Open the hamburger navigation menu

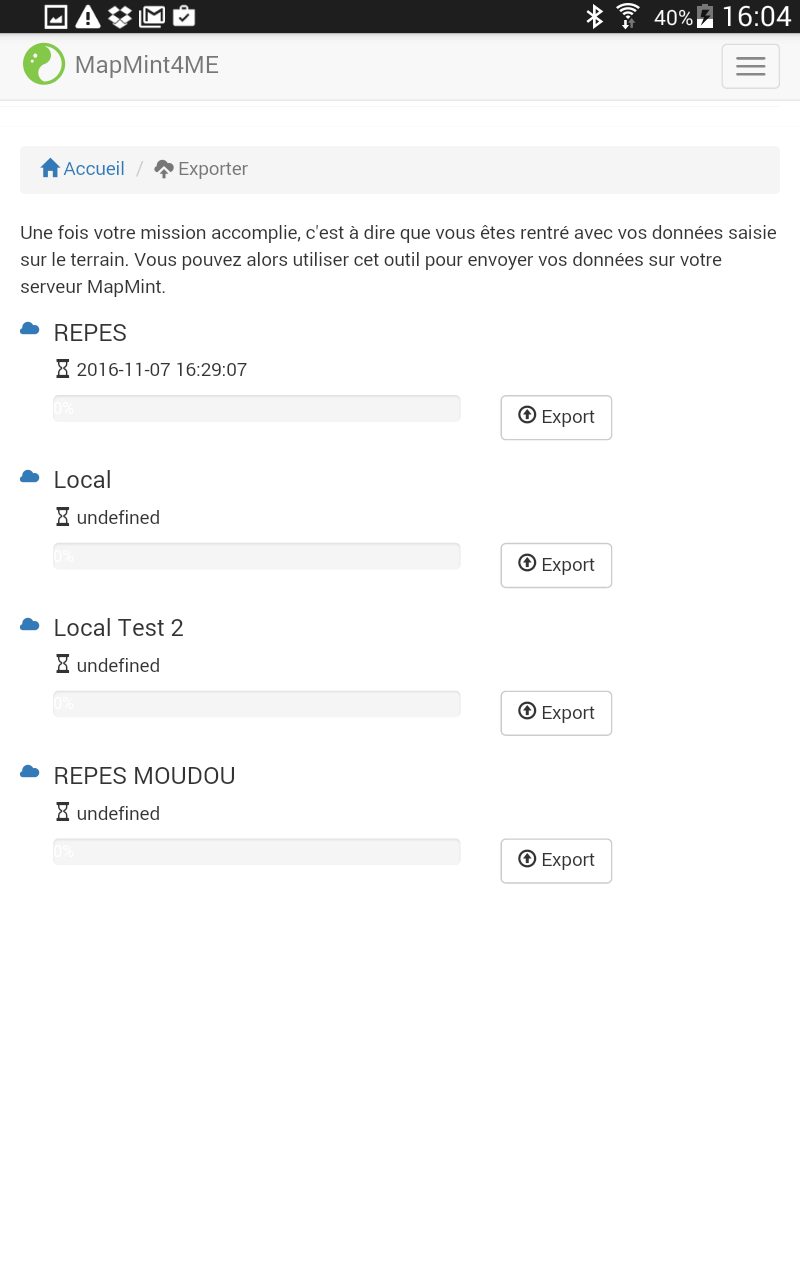coord(750,66)
